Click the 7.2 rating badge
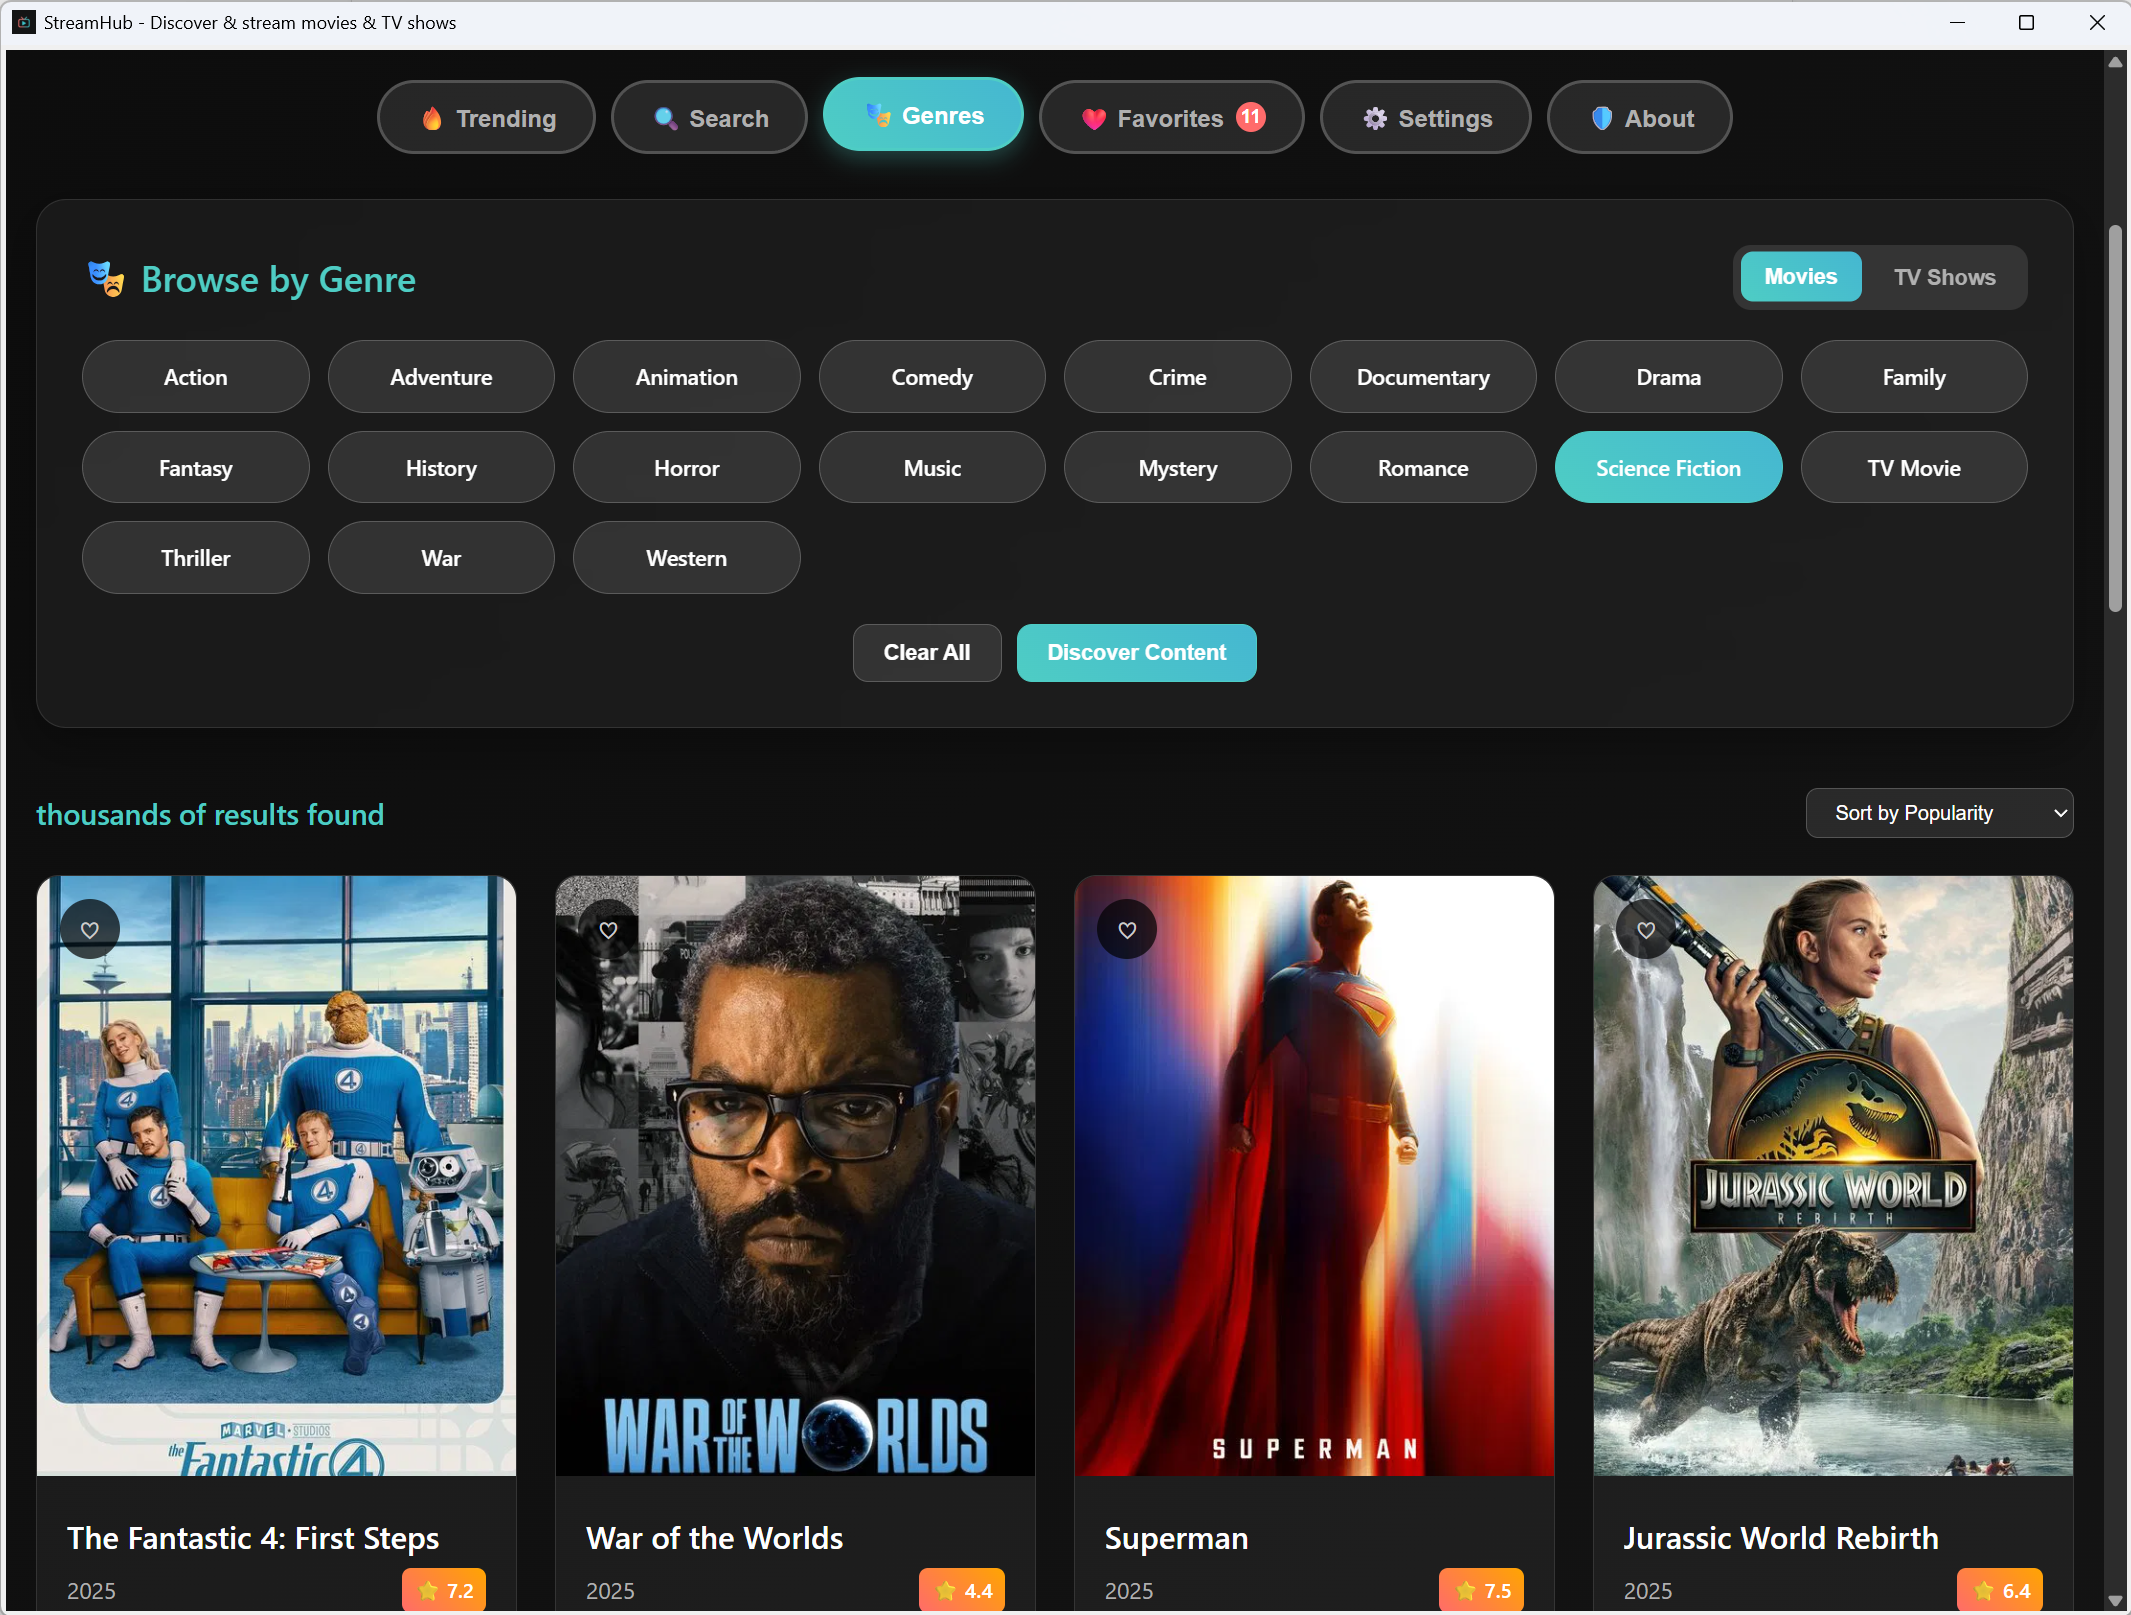The image size is (2131, 1615). (444, 1590)
